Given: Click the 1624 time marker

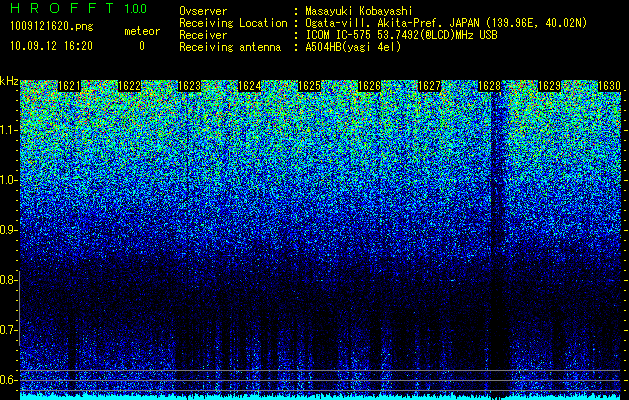Looking at the screenshot, I should [x=250, y=86].
